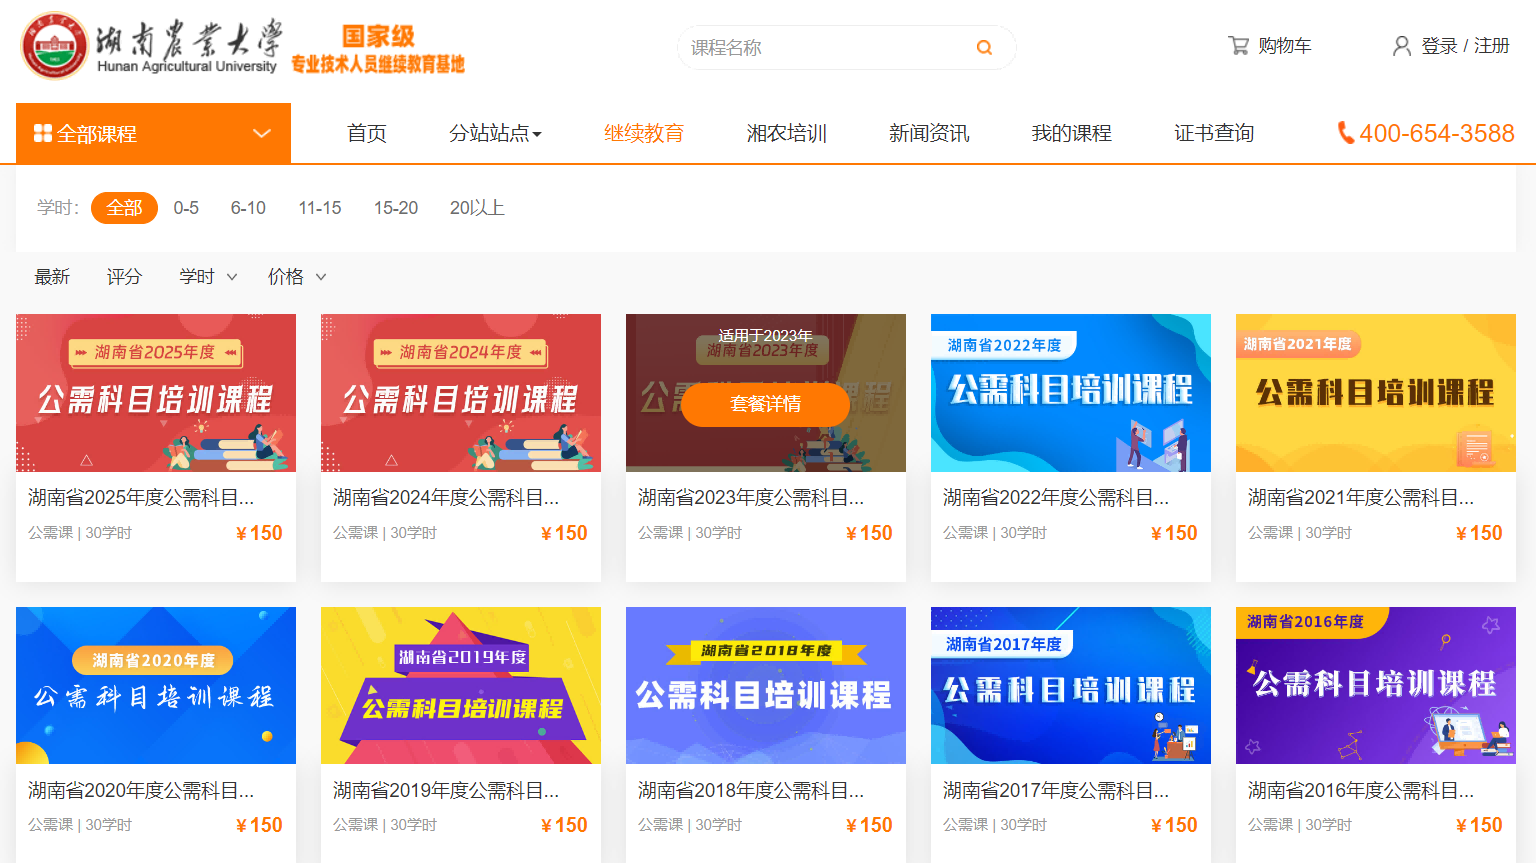Expand the 全部课程 orange category panel

pyautogui.click(x=152, y=133)
